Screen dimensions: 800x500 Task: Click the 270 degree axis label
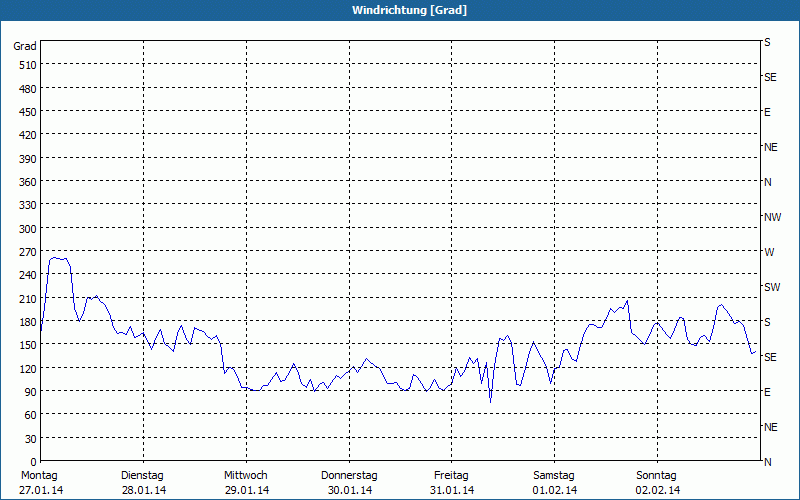click(26, 252)
